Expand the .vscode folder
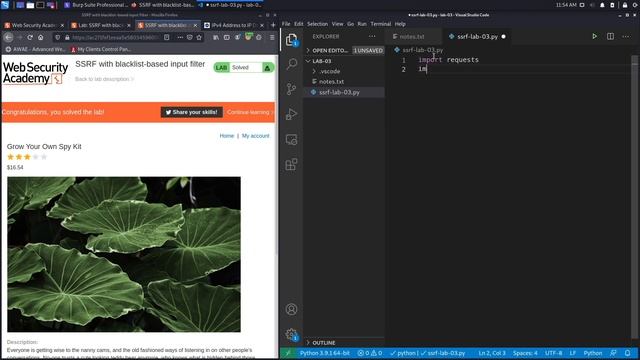 pos(344,71)
